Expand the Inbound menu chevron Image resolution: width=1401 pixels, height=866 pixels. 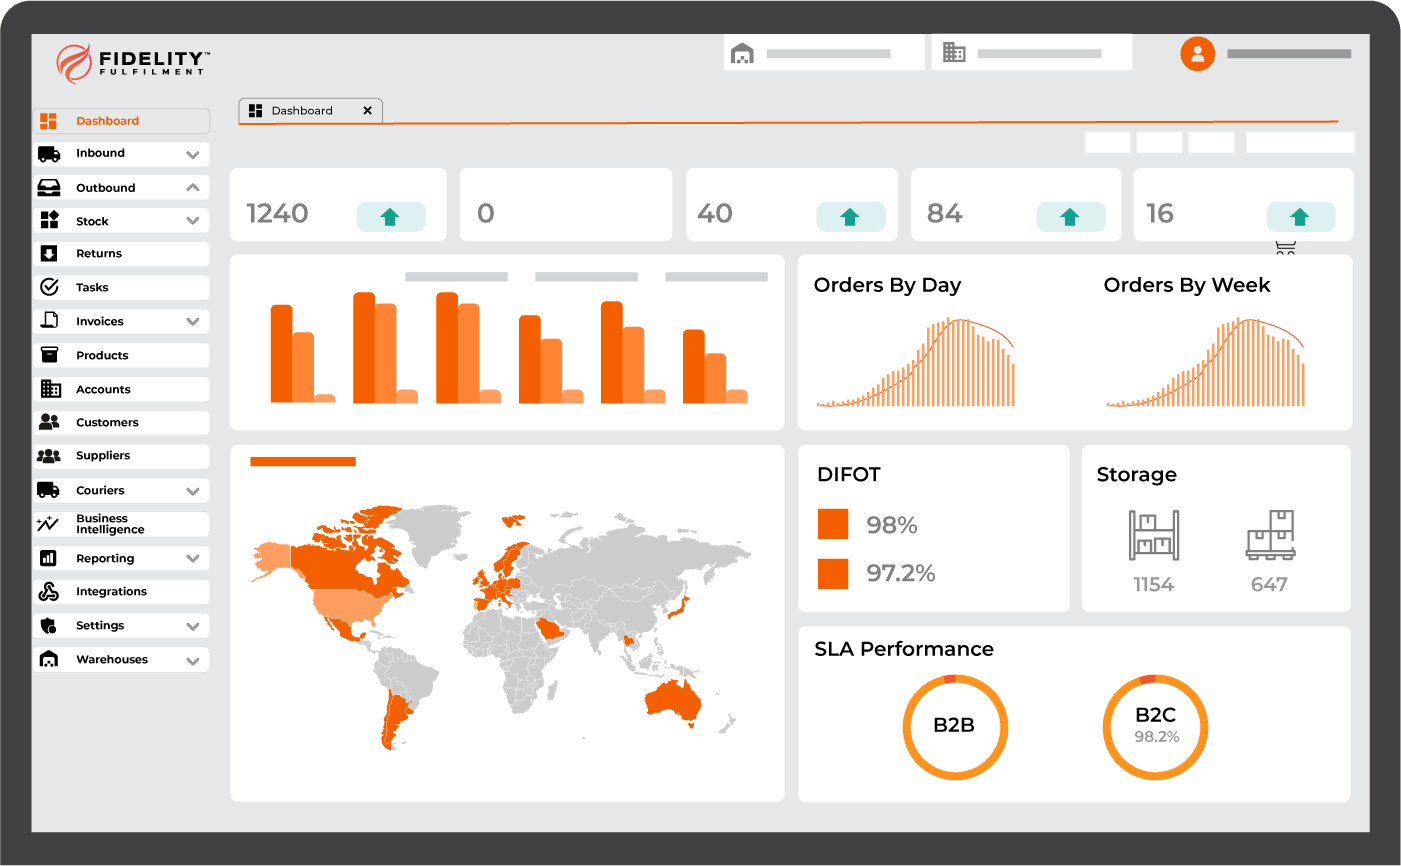pos(193,155)
